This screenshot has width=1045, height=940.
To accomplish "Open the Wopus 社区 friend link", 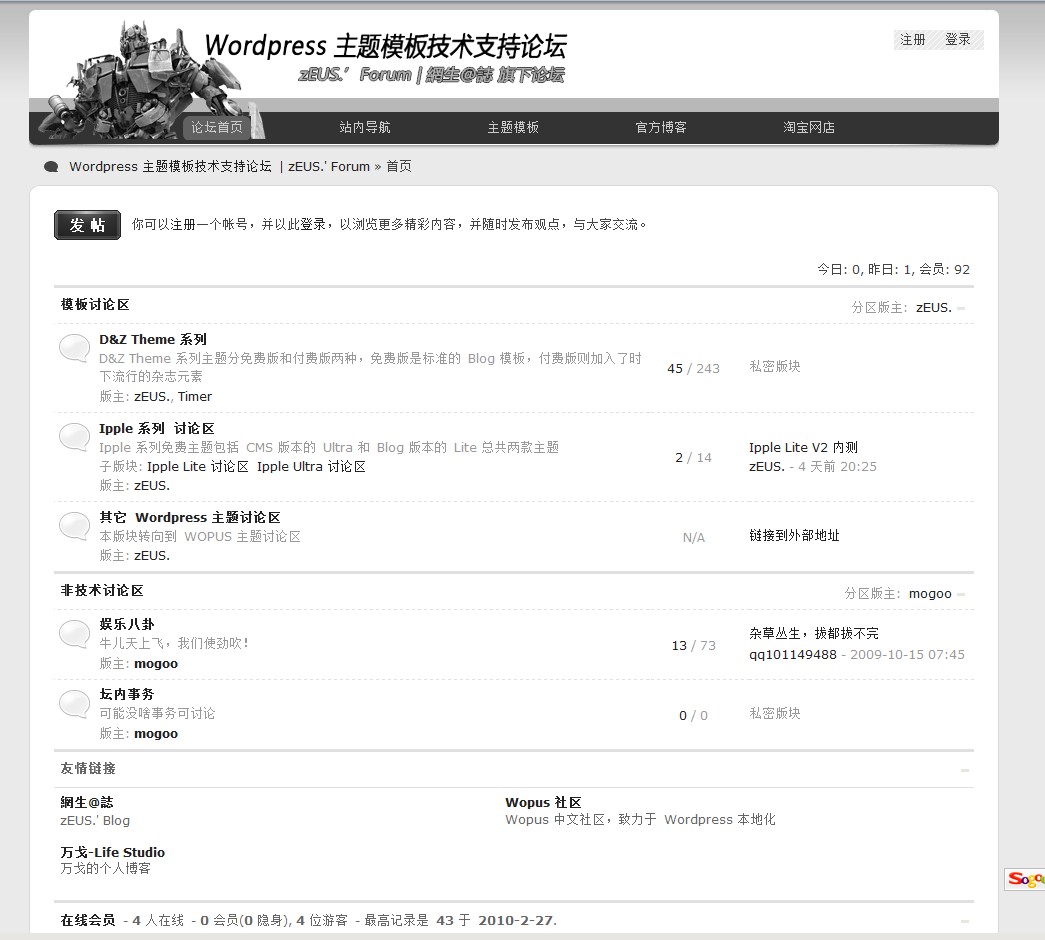I will coord(543,803).
